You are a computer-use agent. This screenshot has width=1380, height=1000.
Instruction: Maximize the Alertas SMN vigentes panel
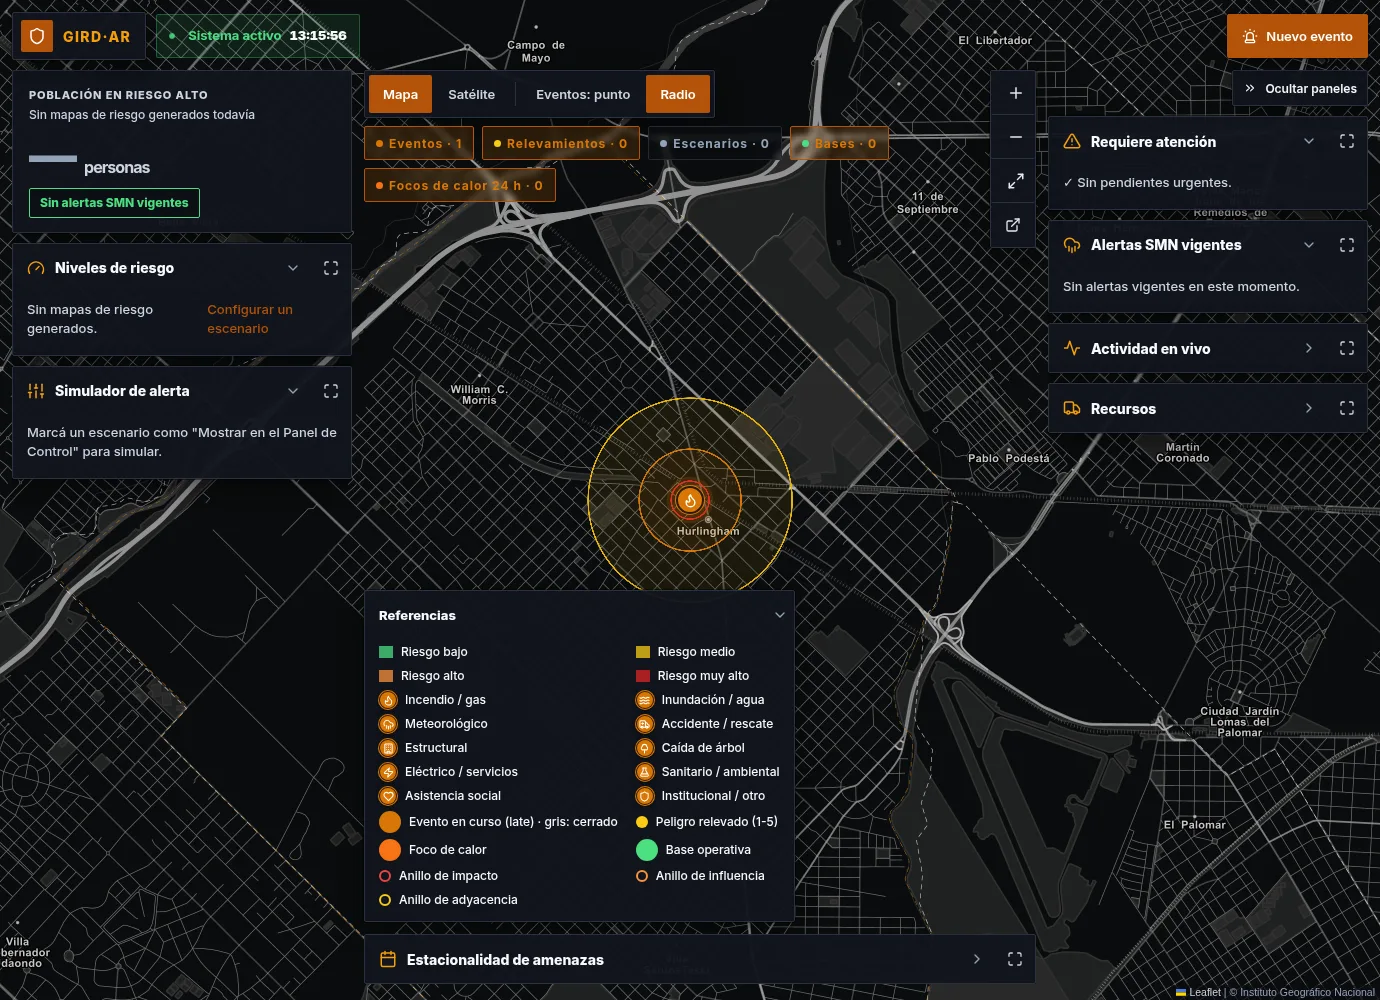click(1347, 245)
